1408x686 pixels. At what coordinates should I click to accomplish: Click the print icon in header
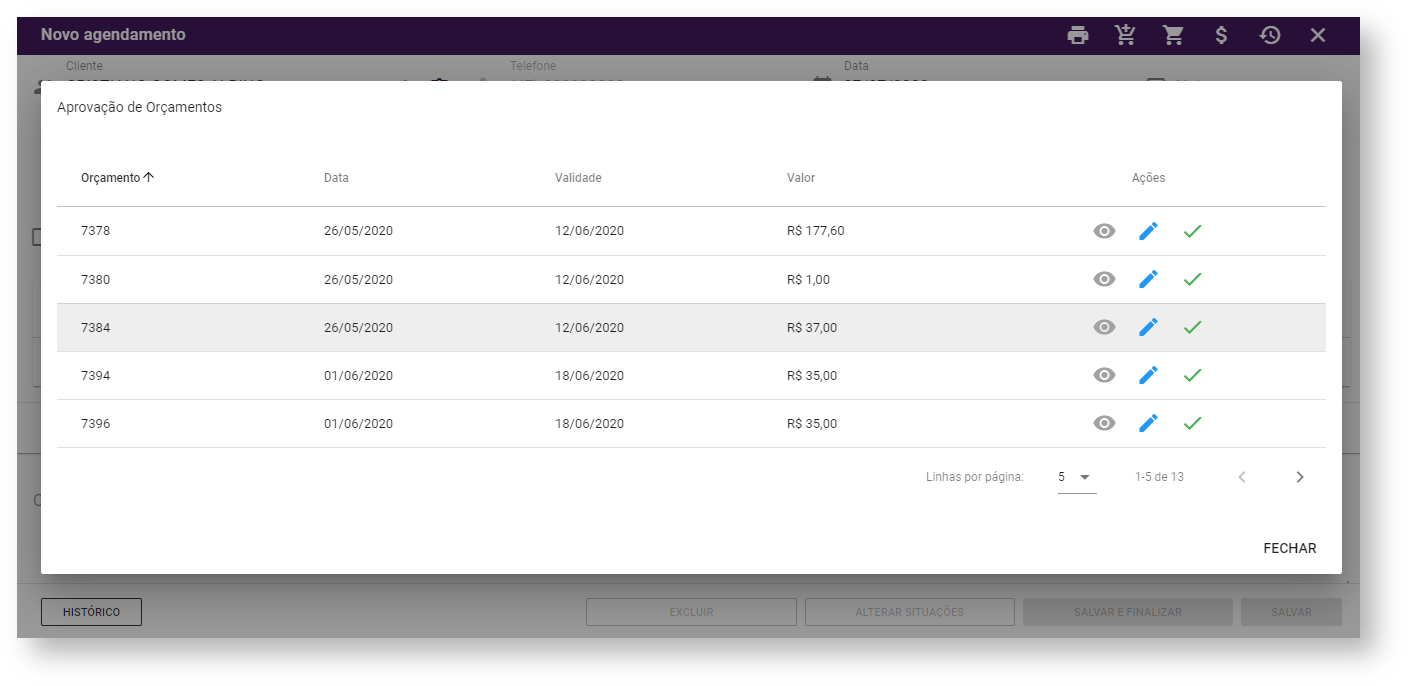[x=1077, y=35]
